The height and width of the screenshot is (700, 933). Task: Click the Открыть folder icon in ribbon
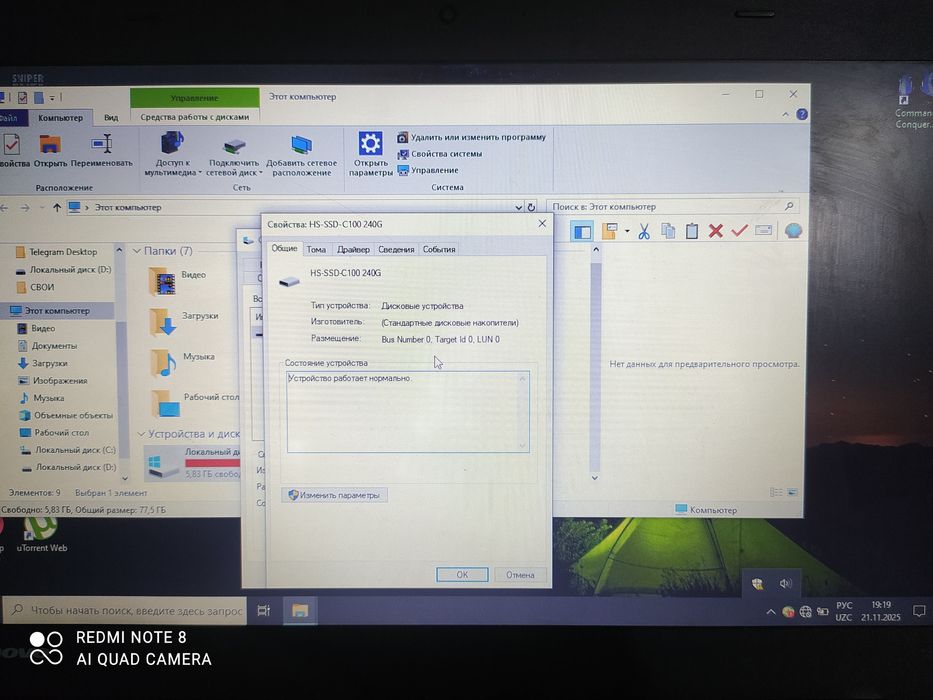pyautogui.click(x=50, y=145)
